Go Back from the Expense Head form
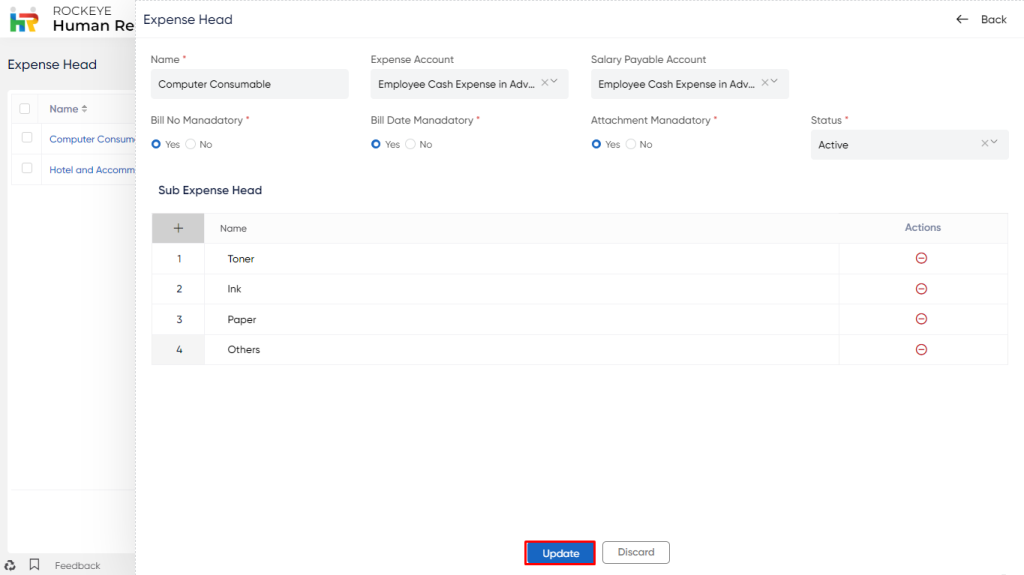Viewport: 1024px width, 575px height. pos(982,20)
